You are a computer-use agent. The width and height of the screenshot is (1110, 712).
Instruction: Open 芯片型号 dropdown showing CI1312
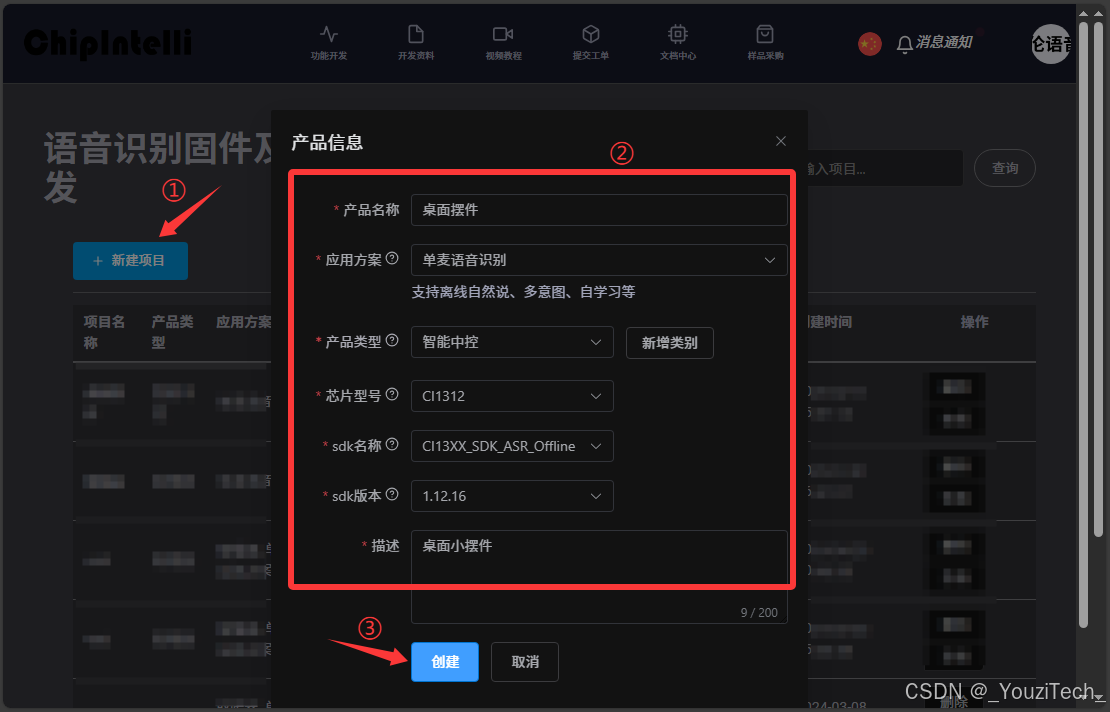tap(512, 396)
